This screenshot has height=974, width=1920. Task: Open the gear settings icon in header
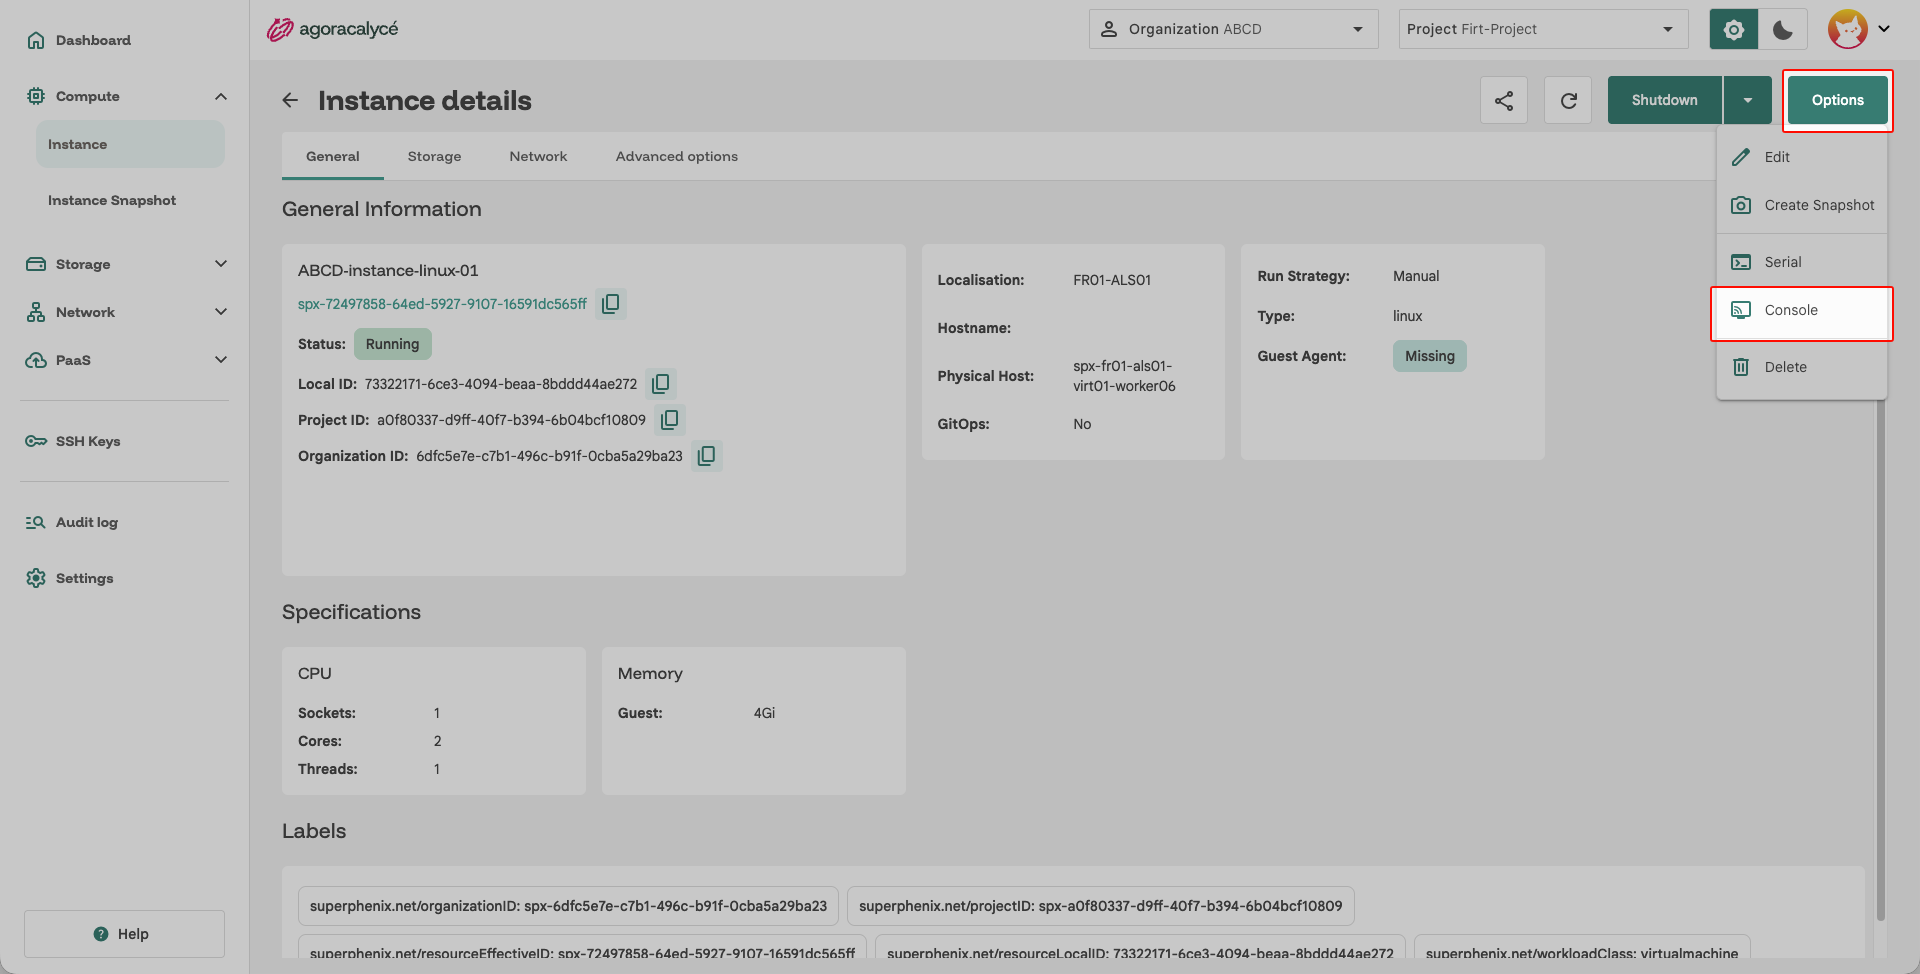tap(1733, 29)
